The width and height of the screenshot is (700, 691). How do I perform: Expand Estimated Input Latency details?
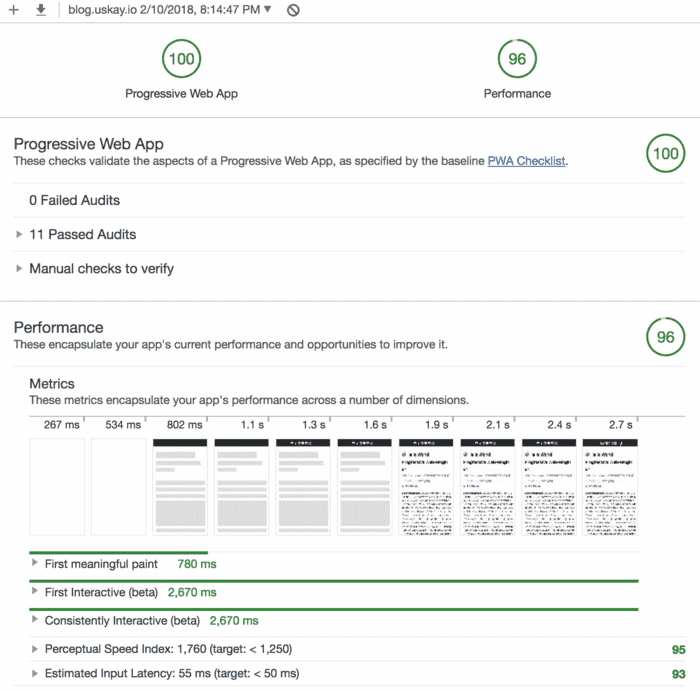click(x=171, y=674)
